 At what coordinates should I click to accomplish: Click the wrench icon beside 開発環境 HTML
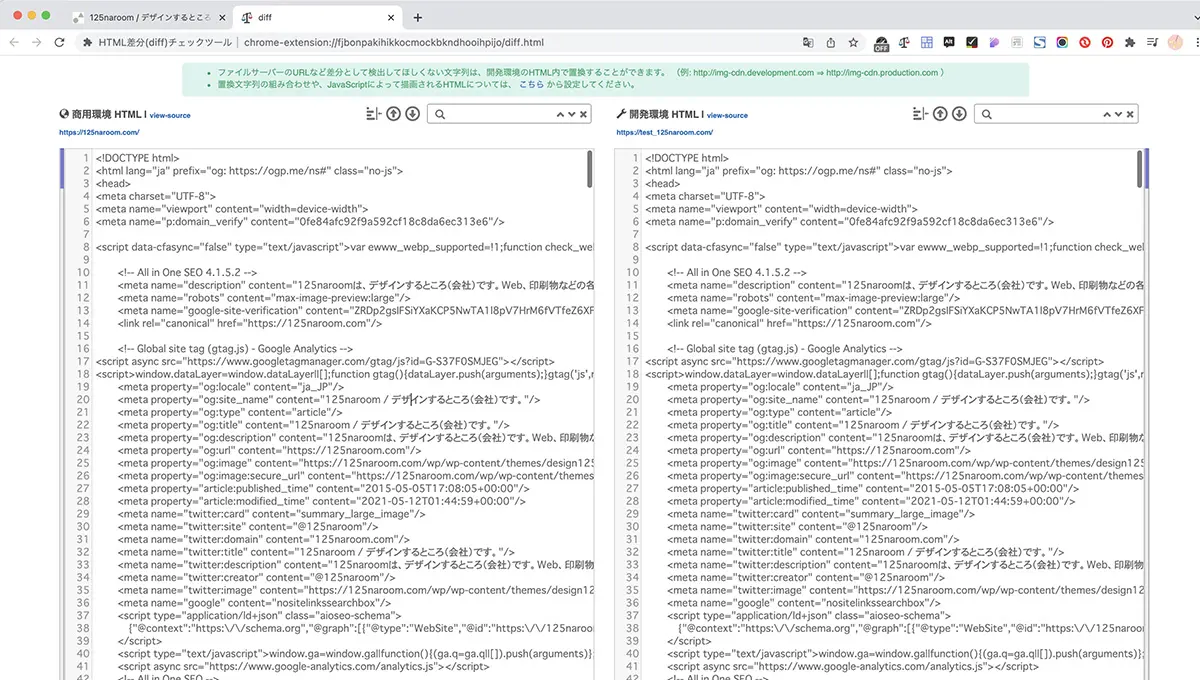(621, 114)
